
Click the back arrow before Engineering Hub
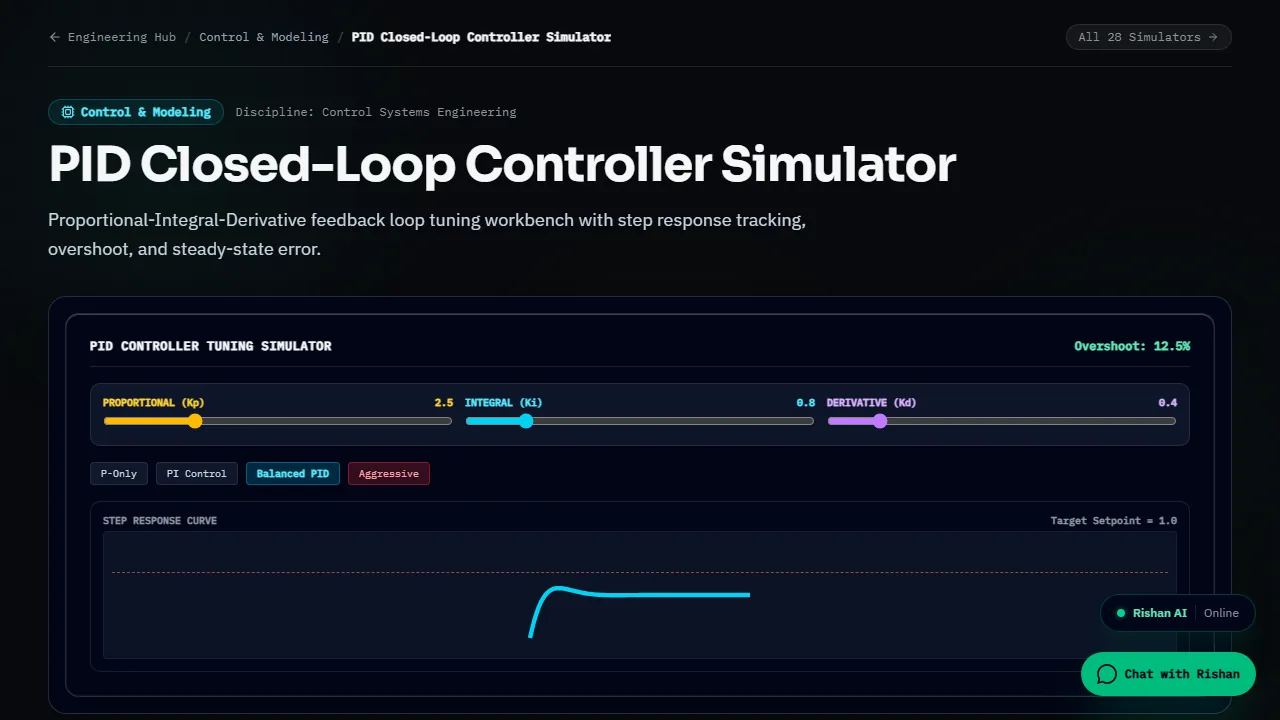point(54,37)
